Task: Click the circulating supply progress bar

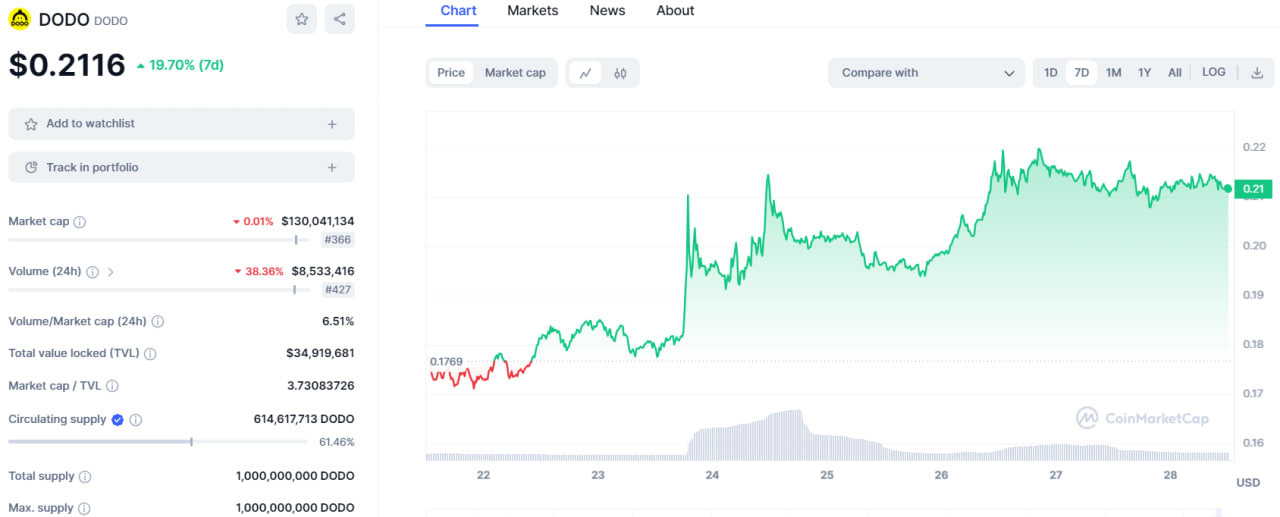Action: coord(158,441)
